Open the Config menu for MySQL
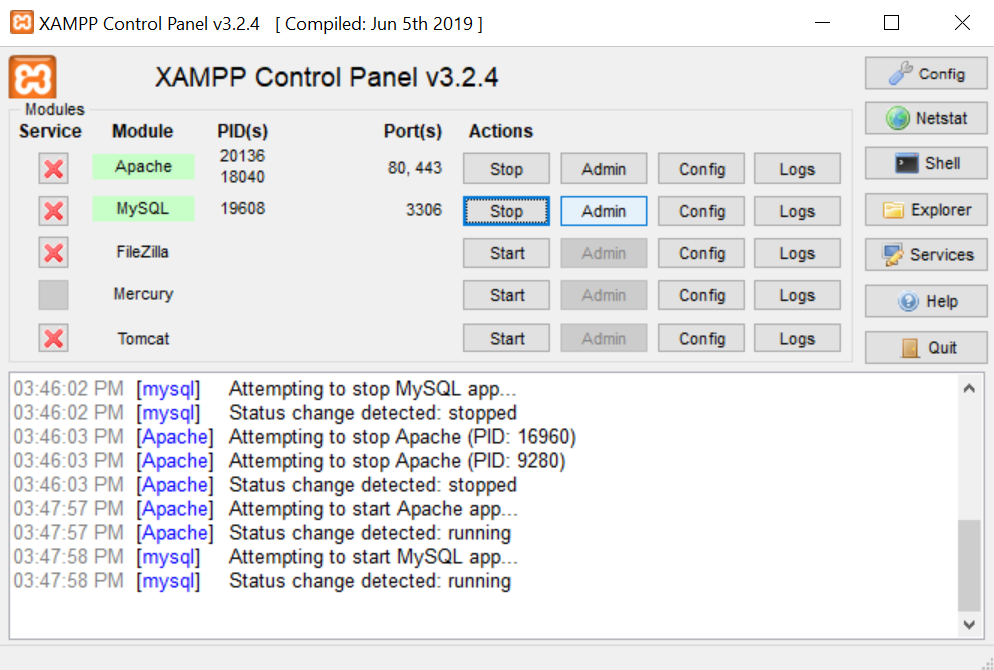The width and height of the screenshot is (994, 670). coord(701,211)
